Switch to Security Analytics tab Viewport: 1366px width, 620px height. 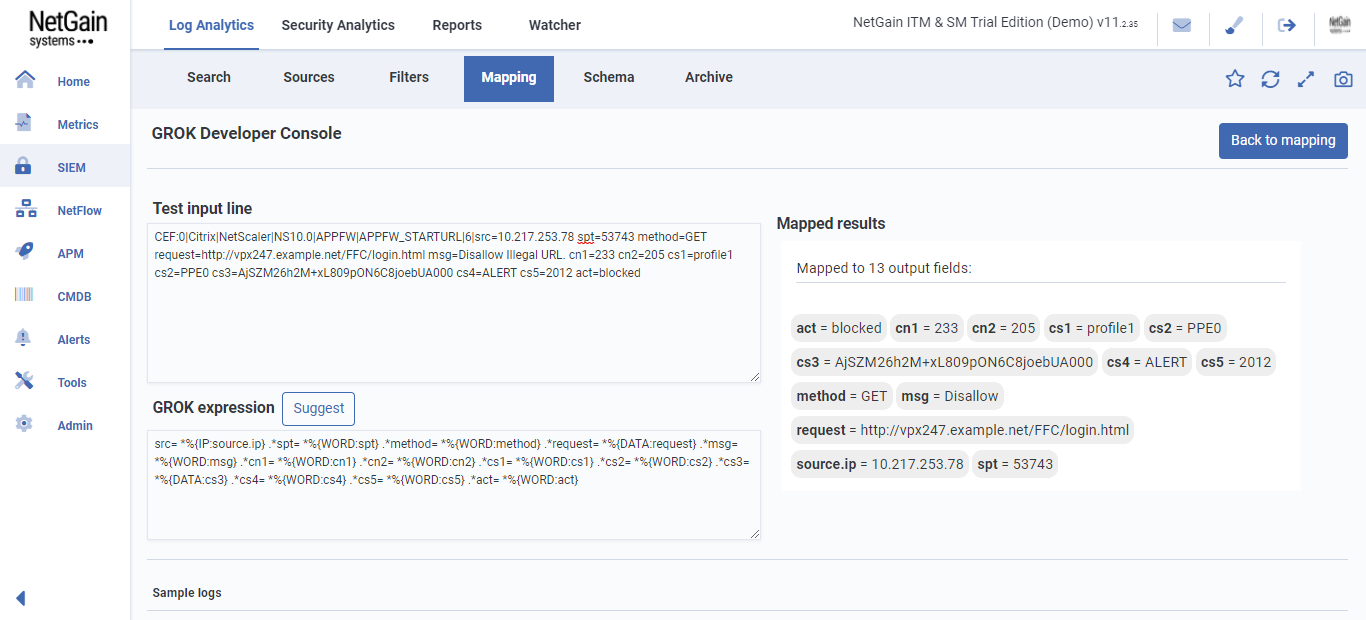tap(338, 25)
